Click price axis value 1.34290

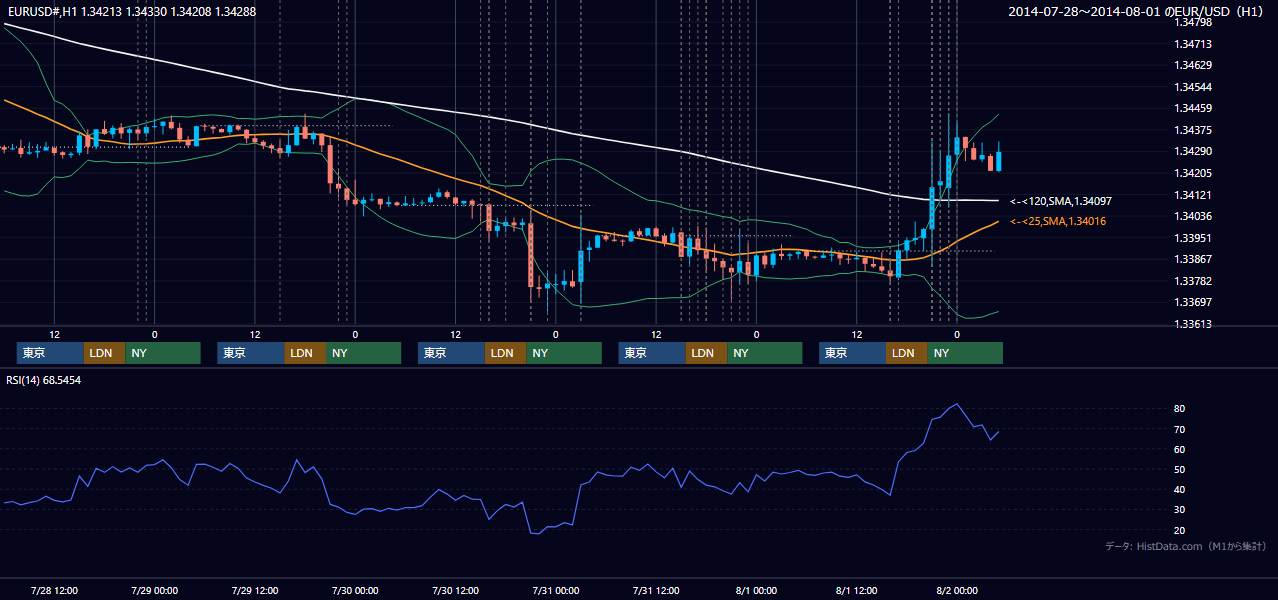click(x=1192, y=151)
